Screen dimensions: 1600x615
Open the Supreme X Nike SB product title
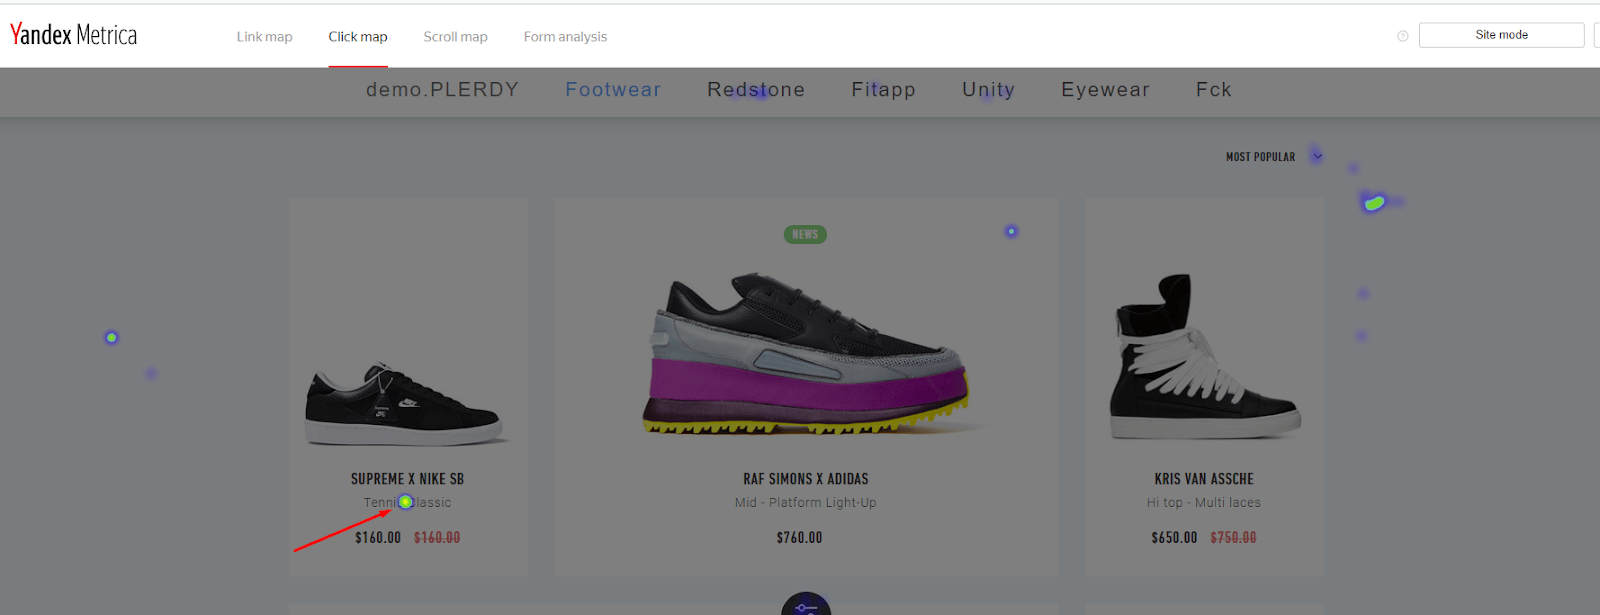coord(407,479)
